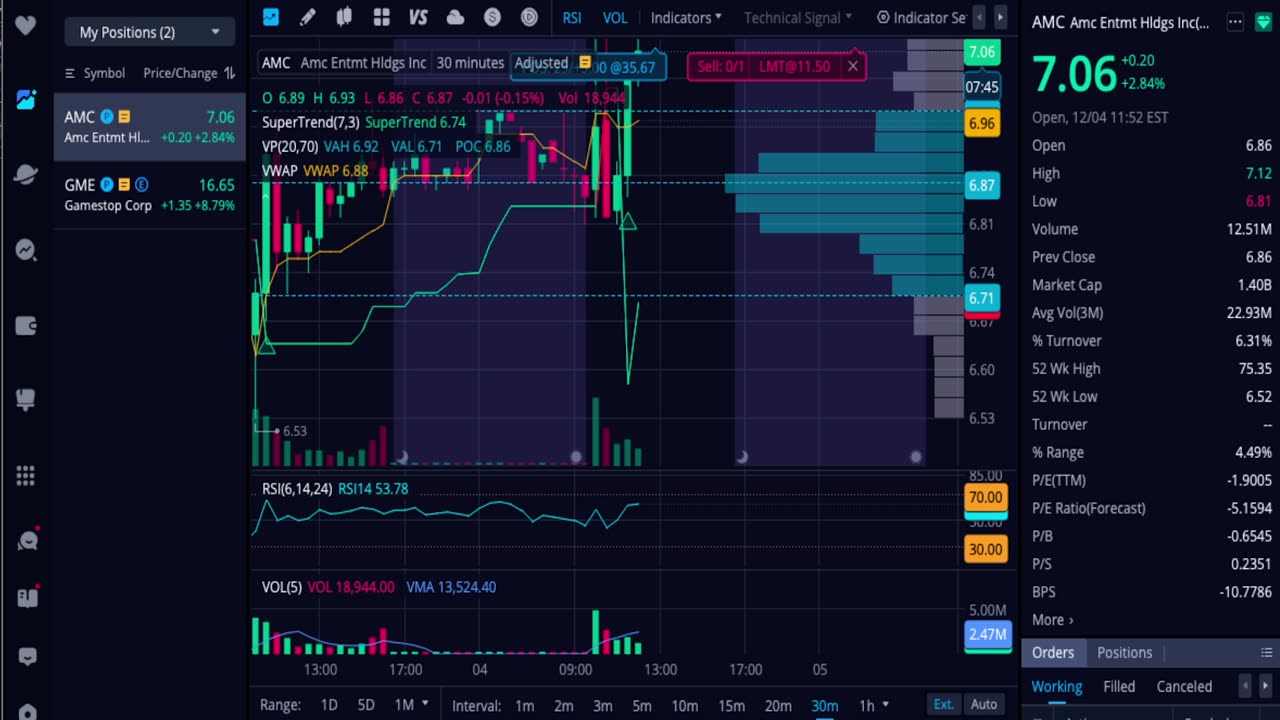Open the 1h interval dropdown
The image size is (1280, 720).
pyautogui.click(x=873, y=706)
